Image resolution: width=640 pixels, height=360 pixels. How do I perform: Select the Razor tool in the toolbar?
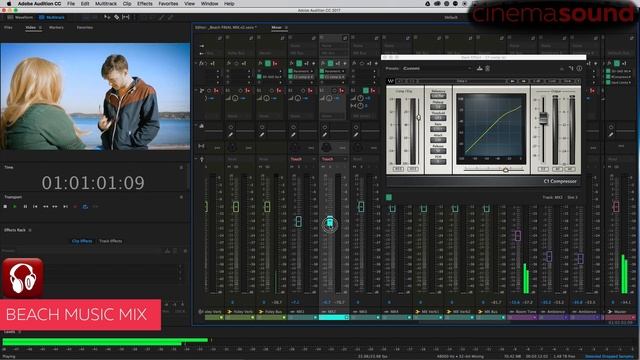pyautogui.click(x=116, y=18)
